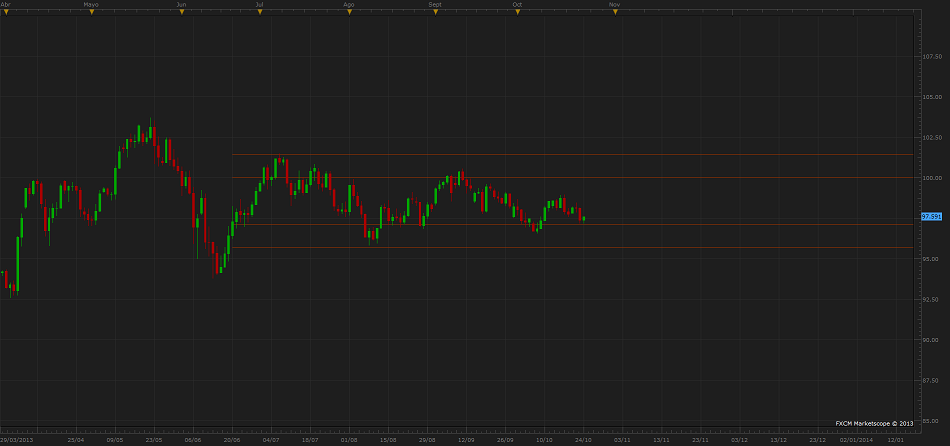Click the Mayo month marker triangle
Screen dimensions: 950x446
(92, 12)
